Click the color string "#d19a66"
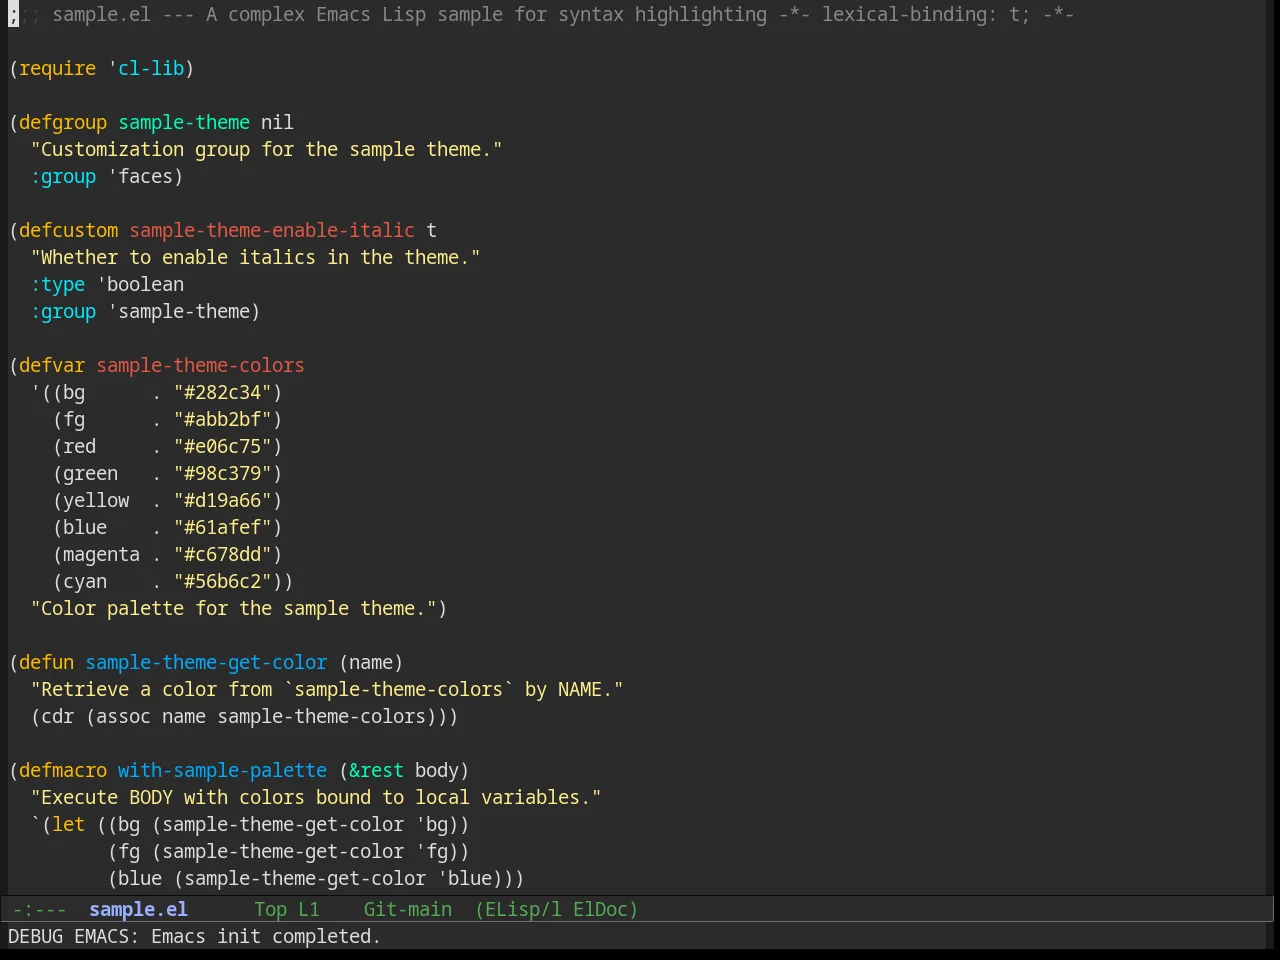1280x960 pixels. tap(222, 500)
